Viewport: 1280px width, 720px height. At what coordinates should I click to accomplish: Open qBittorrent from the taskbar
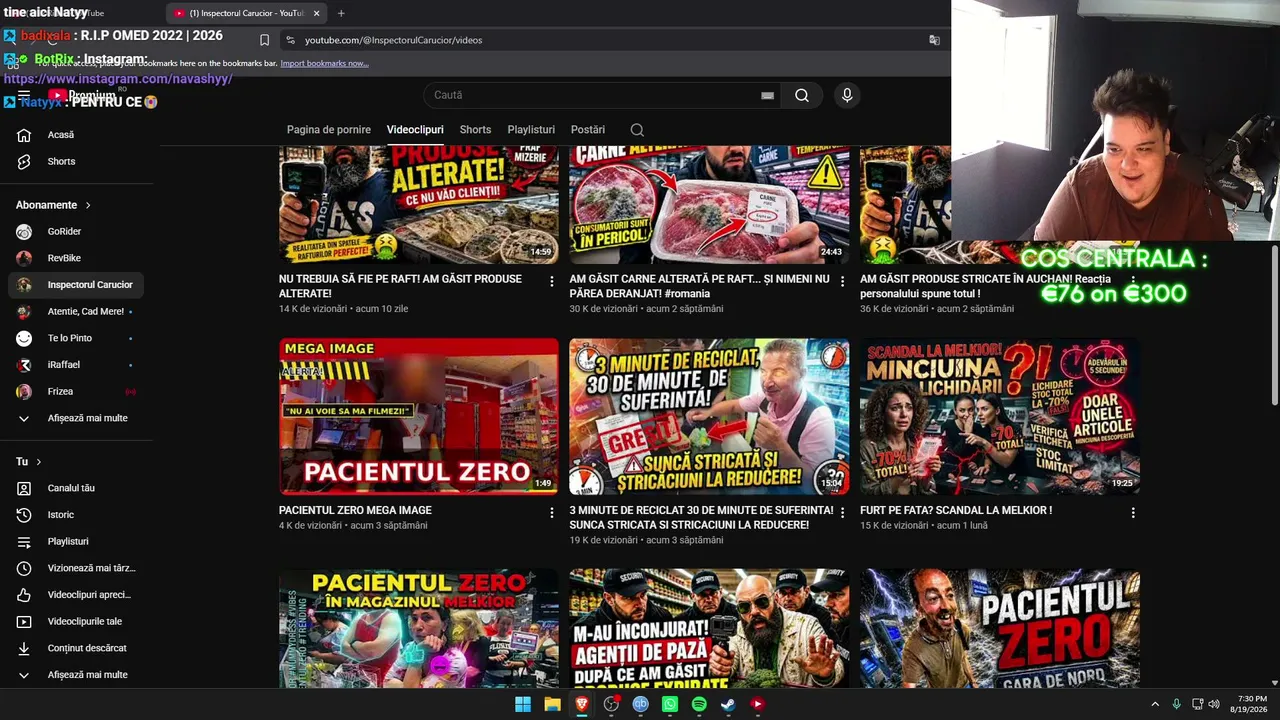click(641, 704)
